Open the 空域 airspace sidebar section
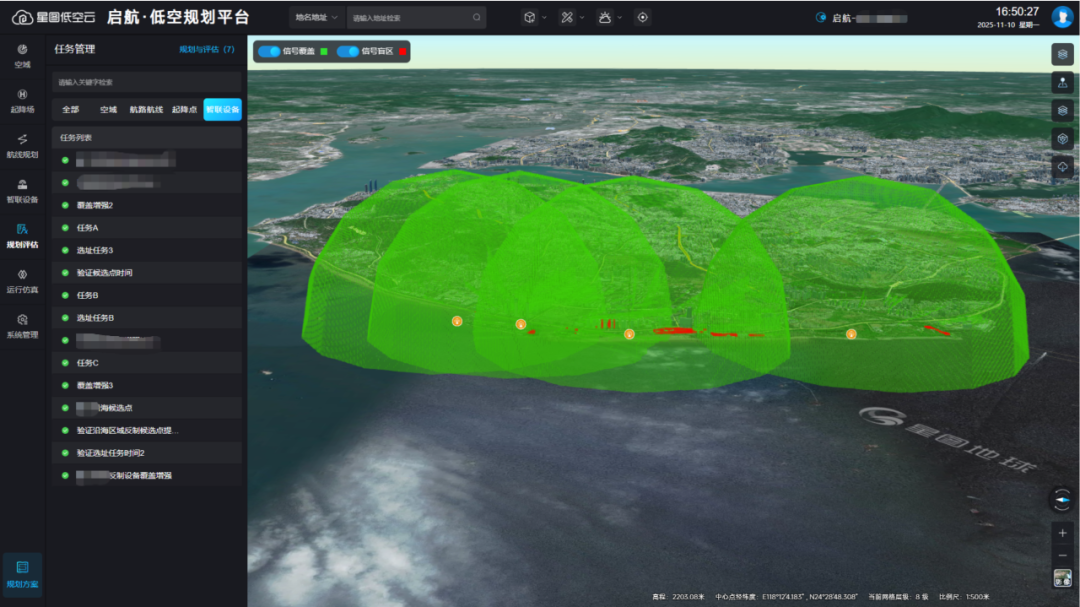This screenshot has width=1080, height=607. click(x=22, y=55)
